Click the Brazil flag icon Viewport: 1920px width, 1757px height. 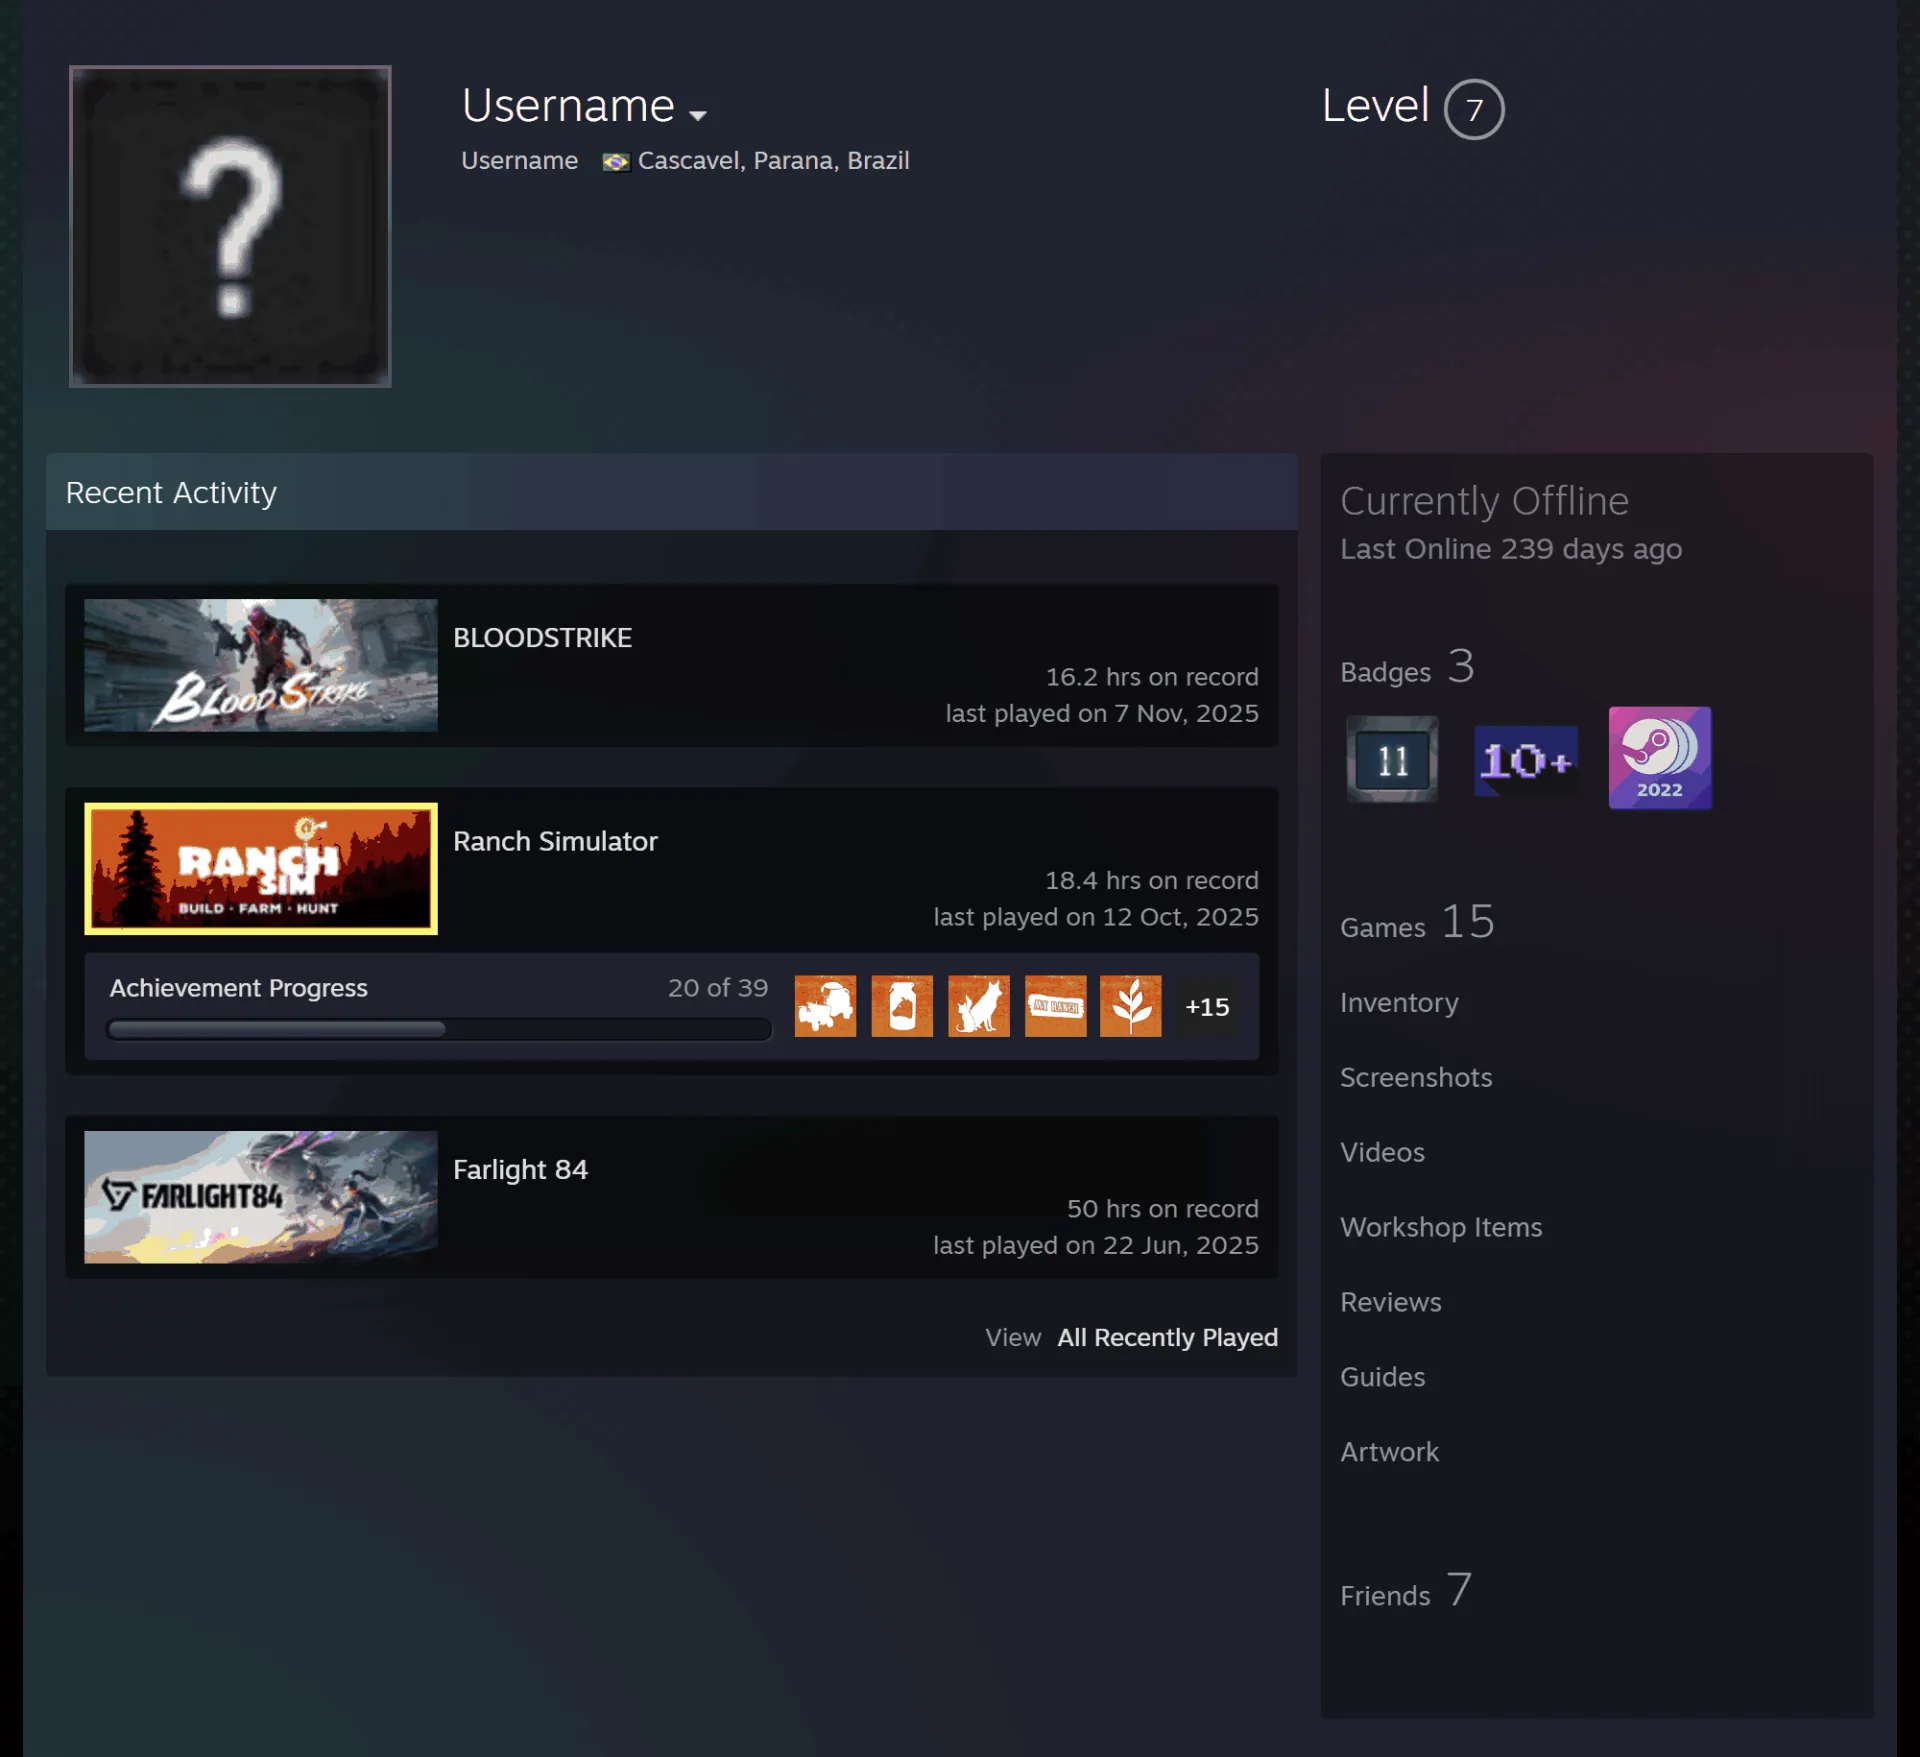point(616,162)
